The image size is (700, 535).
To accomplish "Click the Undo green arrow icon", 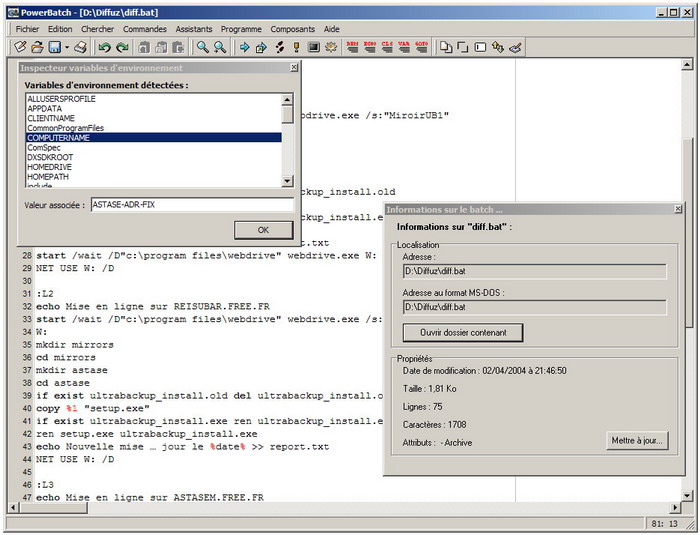I will pos(104,47).
